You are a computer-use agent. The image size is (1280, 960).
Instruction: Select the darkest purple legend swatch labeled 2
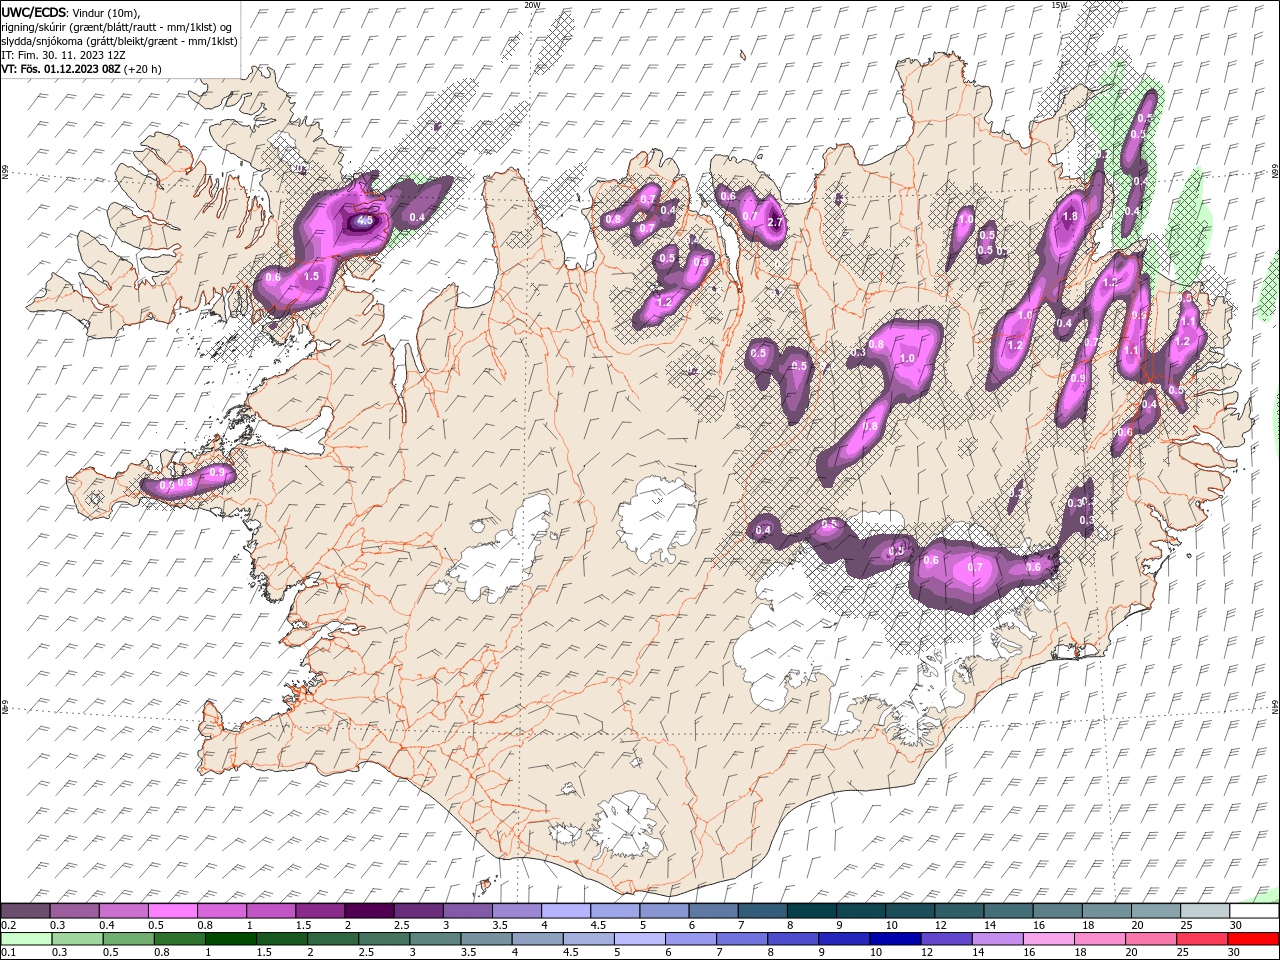(x=369, y=911)
